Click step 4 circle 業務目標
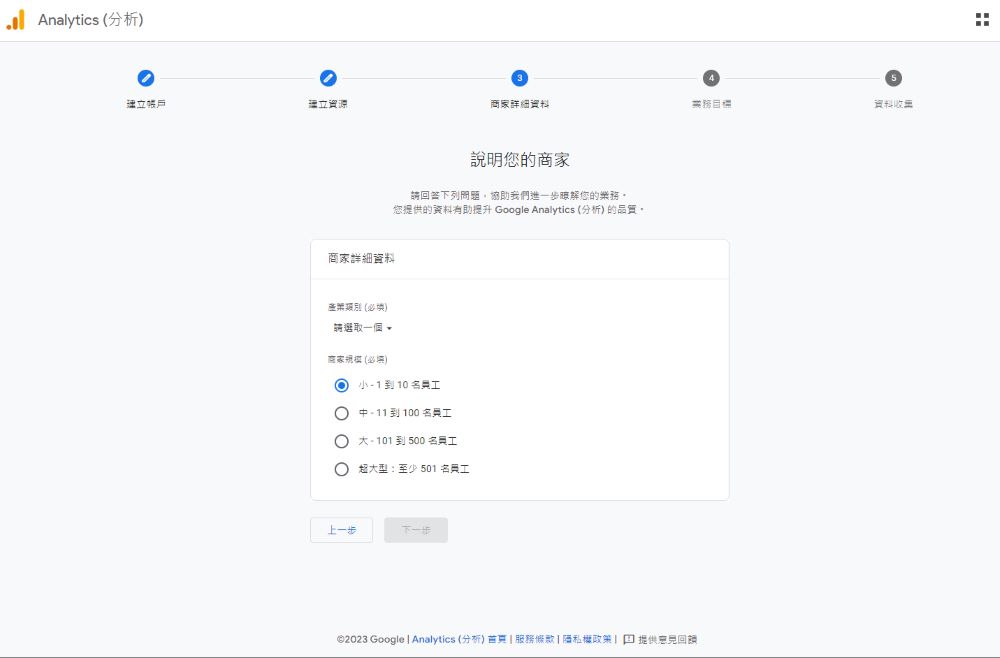This screenshot has width=1000, height=658. 711,78
